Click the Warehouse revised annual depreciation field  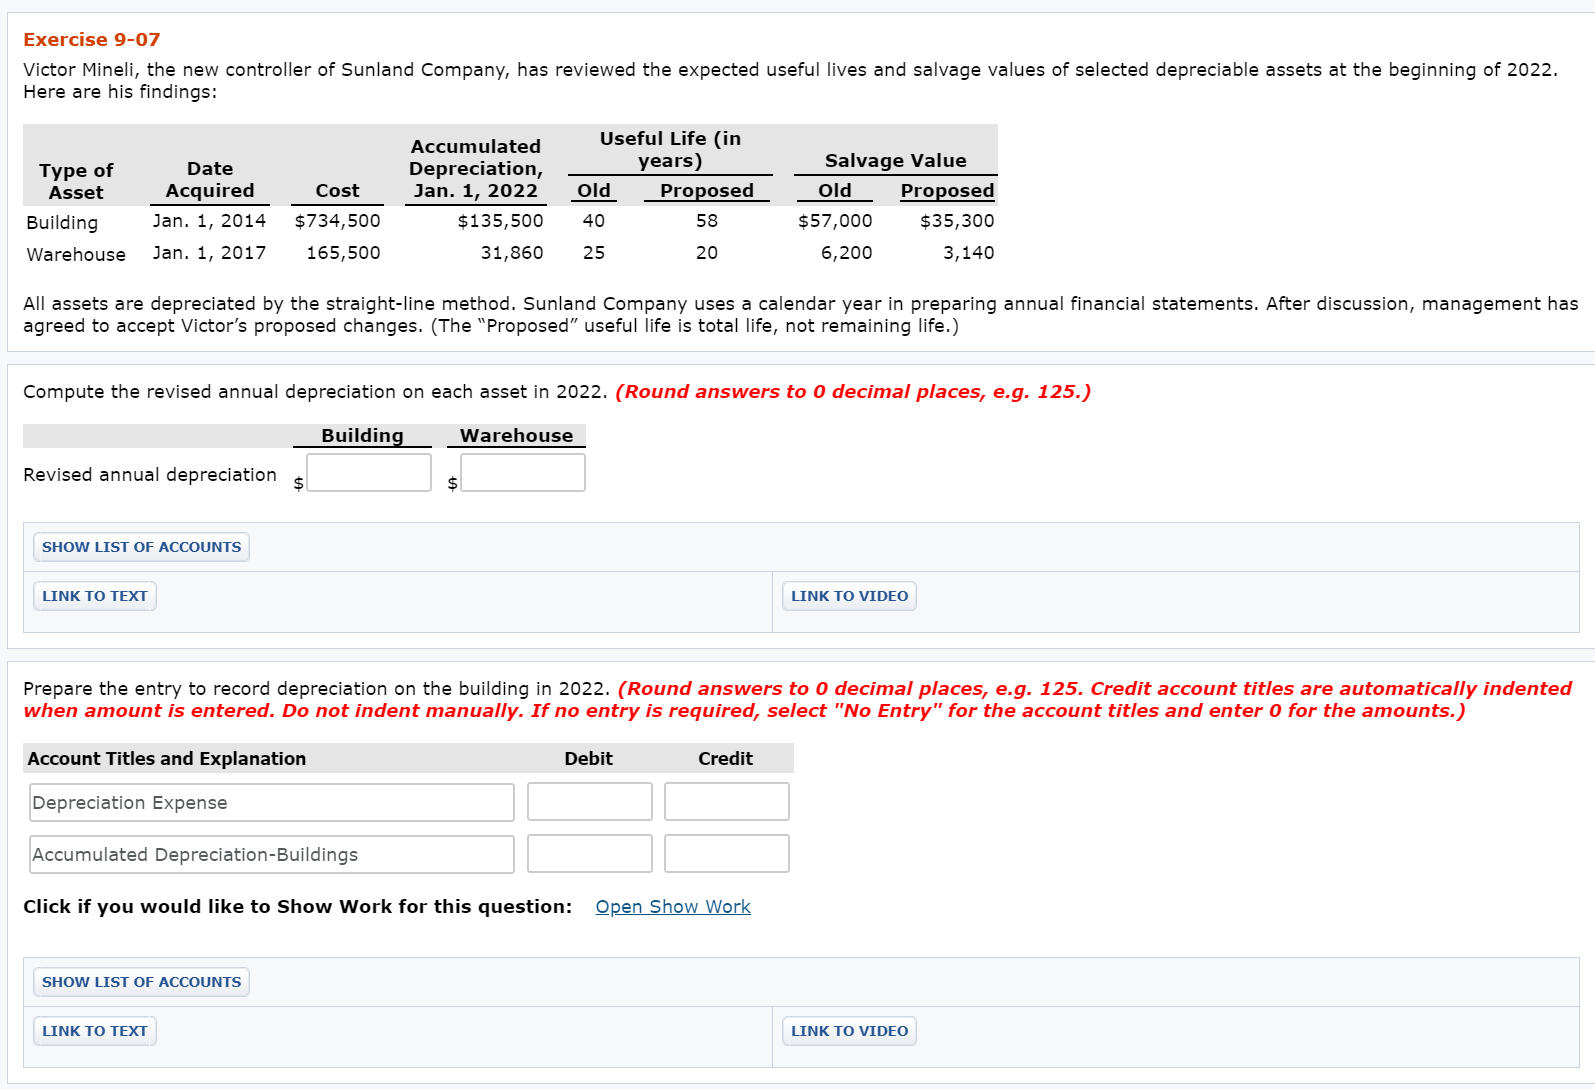point(523,473)
